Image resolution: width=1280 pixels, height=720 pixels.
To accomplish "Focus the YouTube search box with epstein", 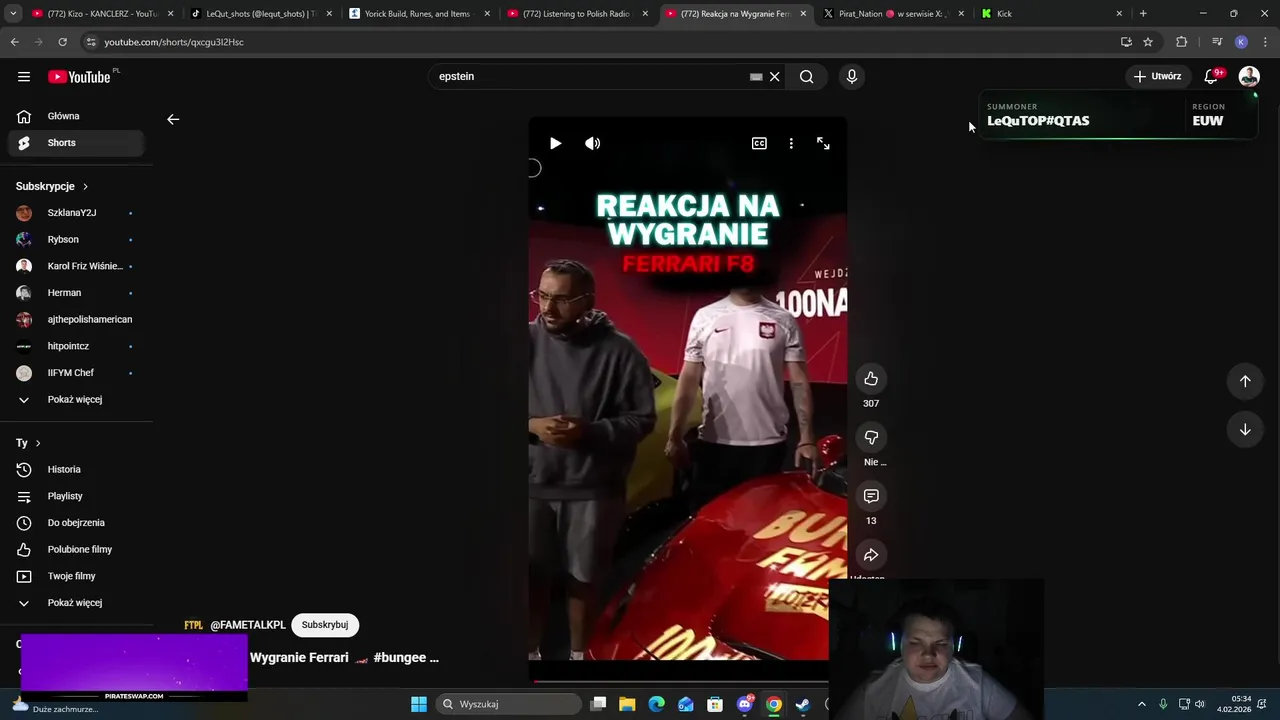I will point(590,77).
